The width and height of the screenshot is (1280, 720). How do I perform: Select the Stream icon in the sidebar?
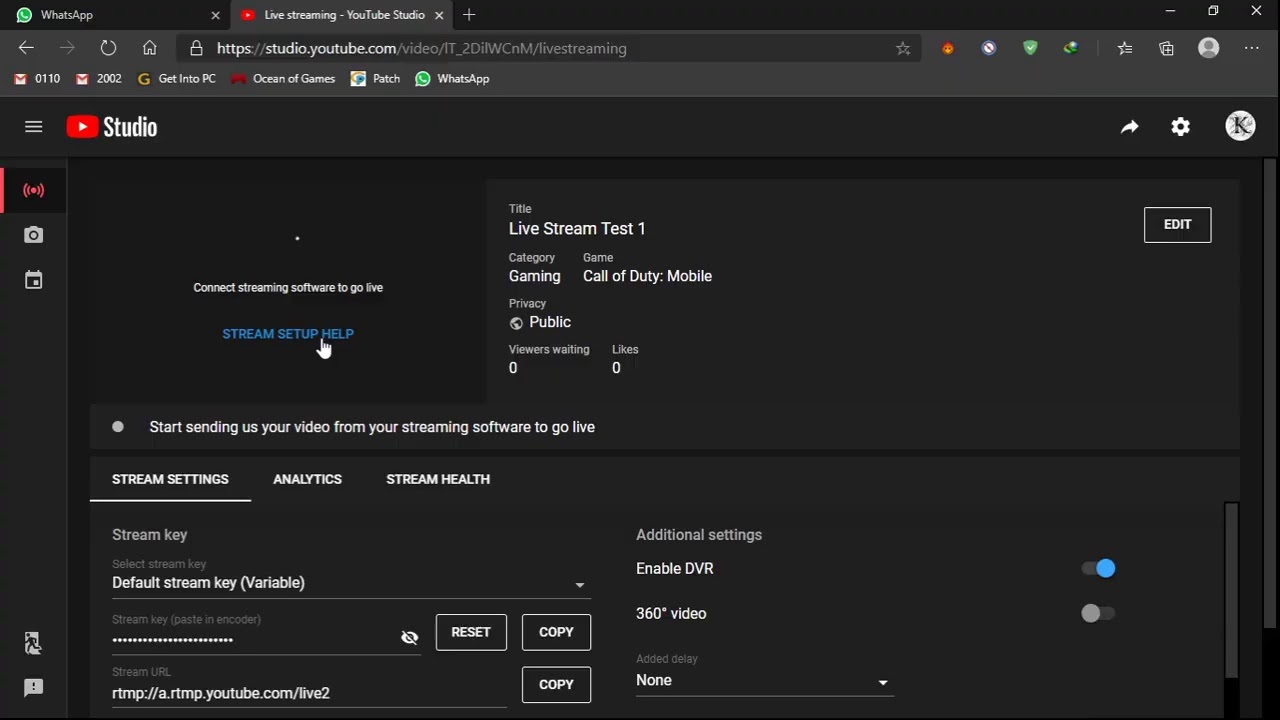[33, 190]
